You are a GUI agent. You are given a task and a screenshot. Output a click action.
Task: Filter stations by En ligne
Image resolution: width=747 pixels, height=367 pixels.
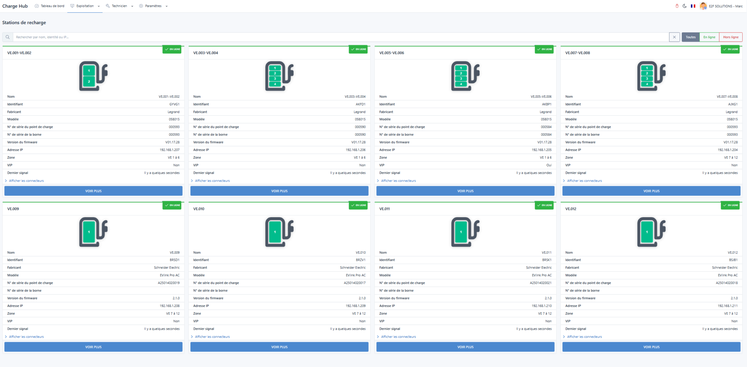[709, 37]
